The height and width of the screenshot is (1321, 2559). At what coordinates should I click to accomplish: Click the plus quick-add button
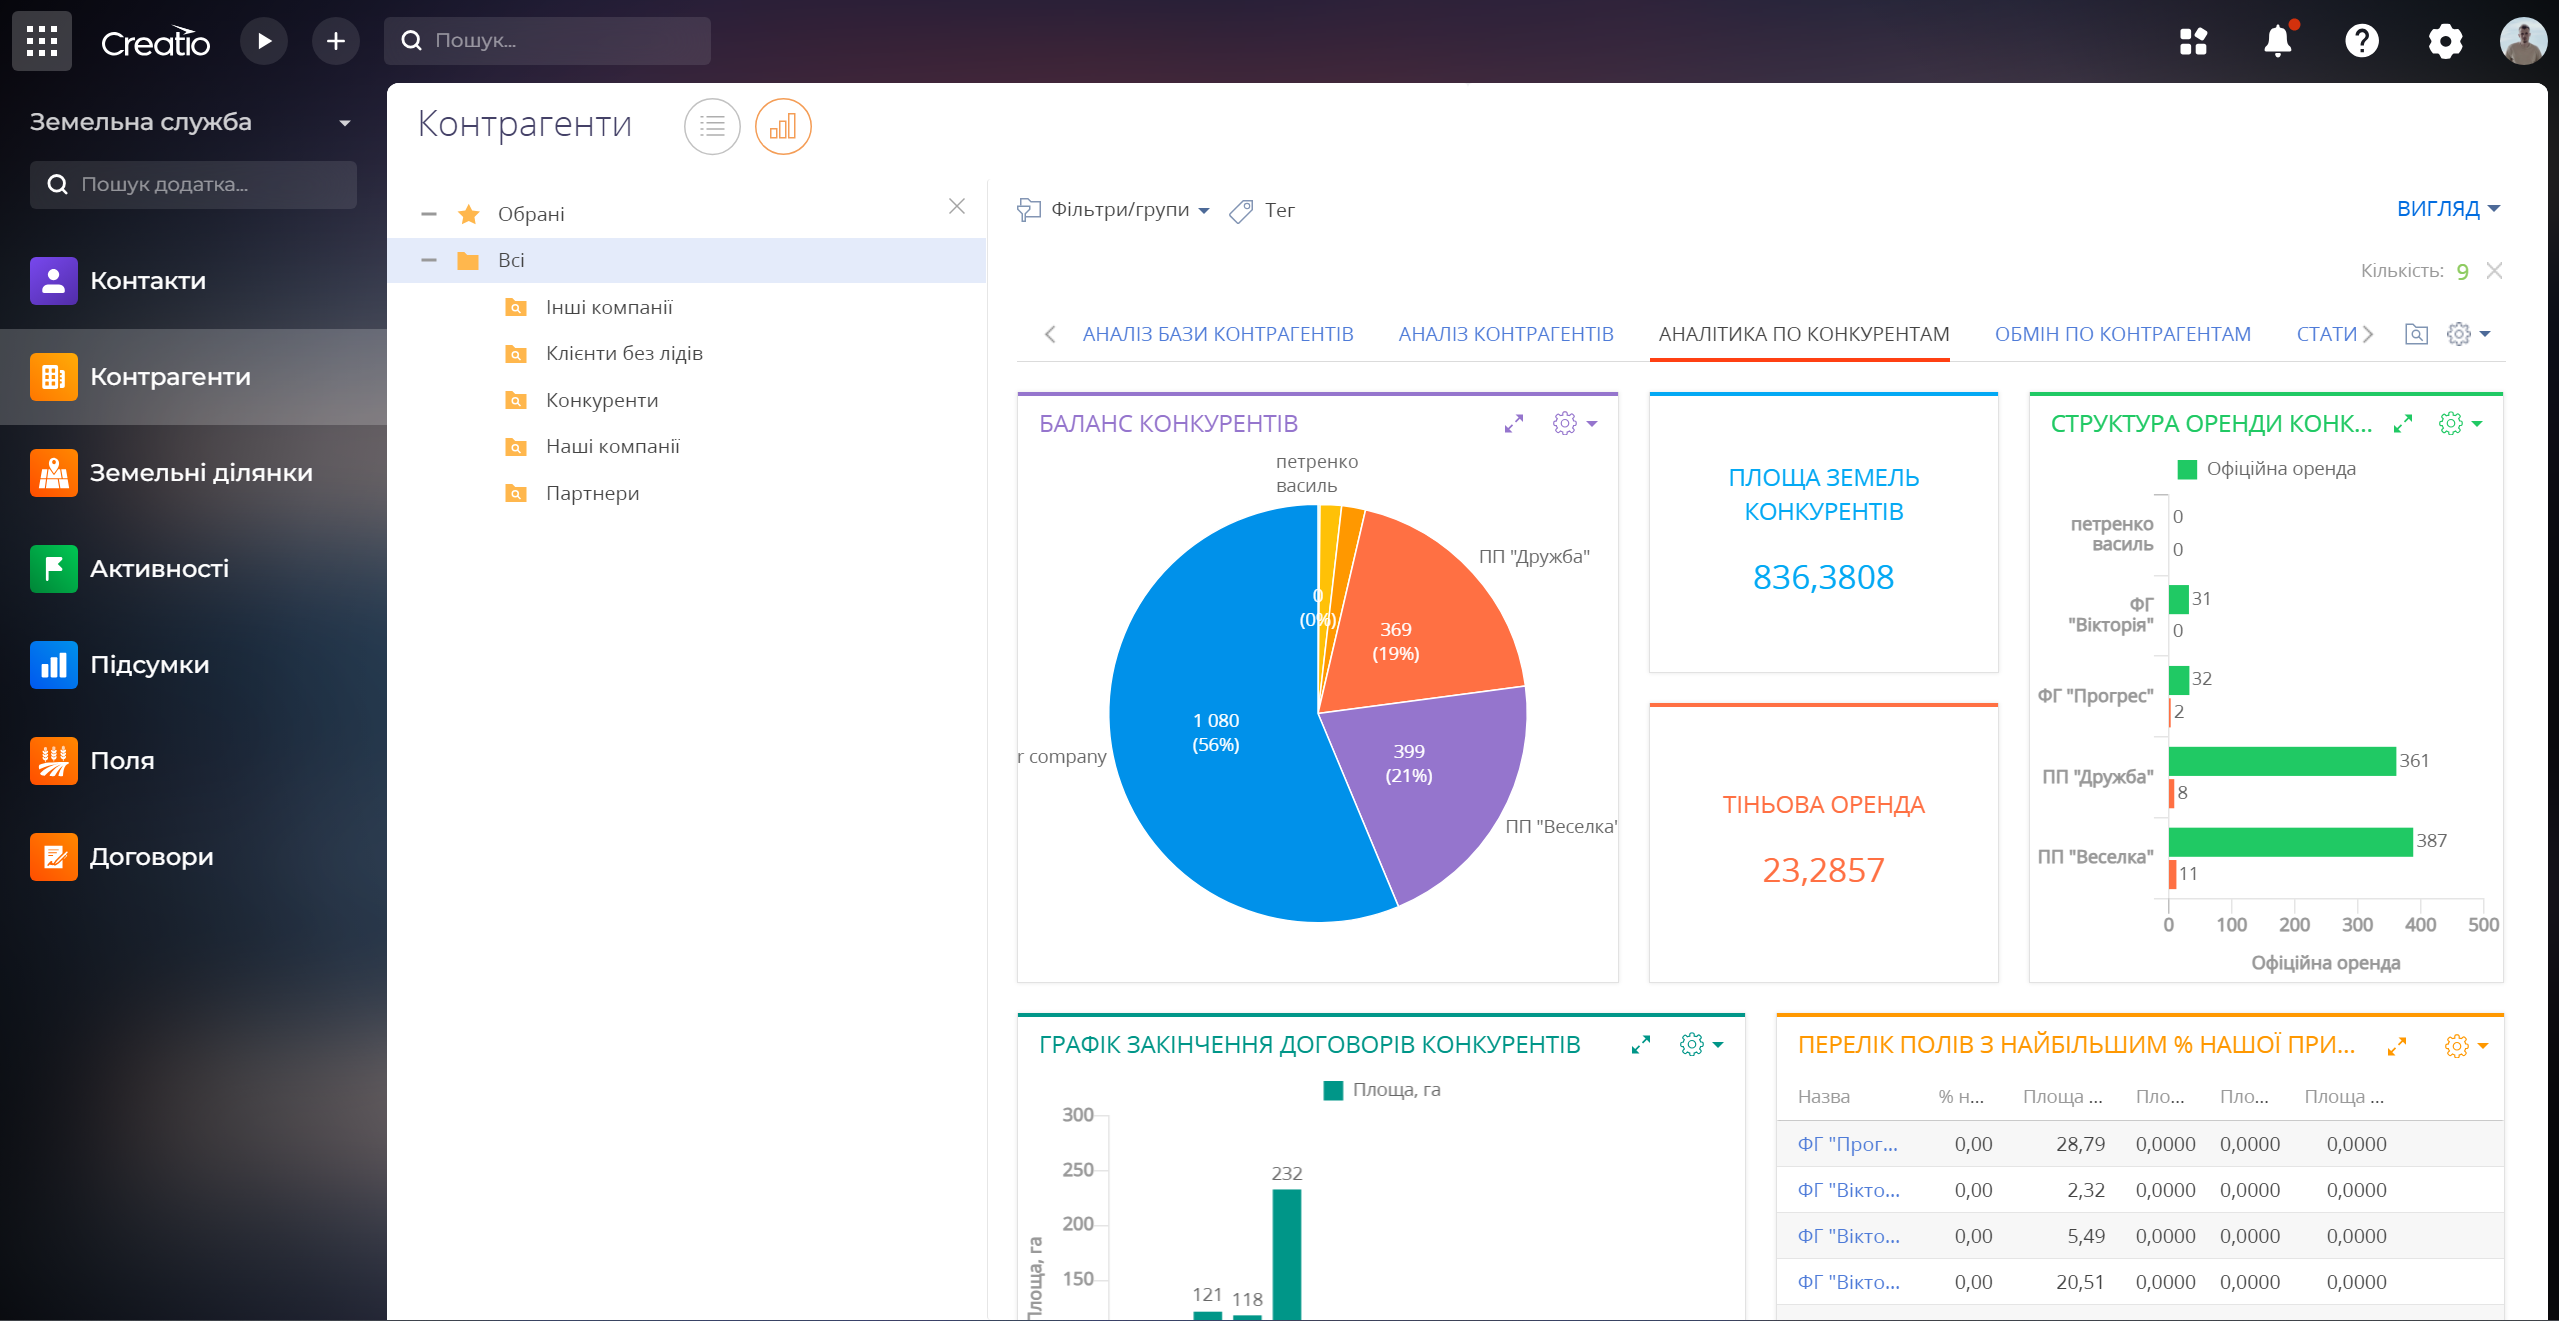[x=336, y=41]
